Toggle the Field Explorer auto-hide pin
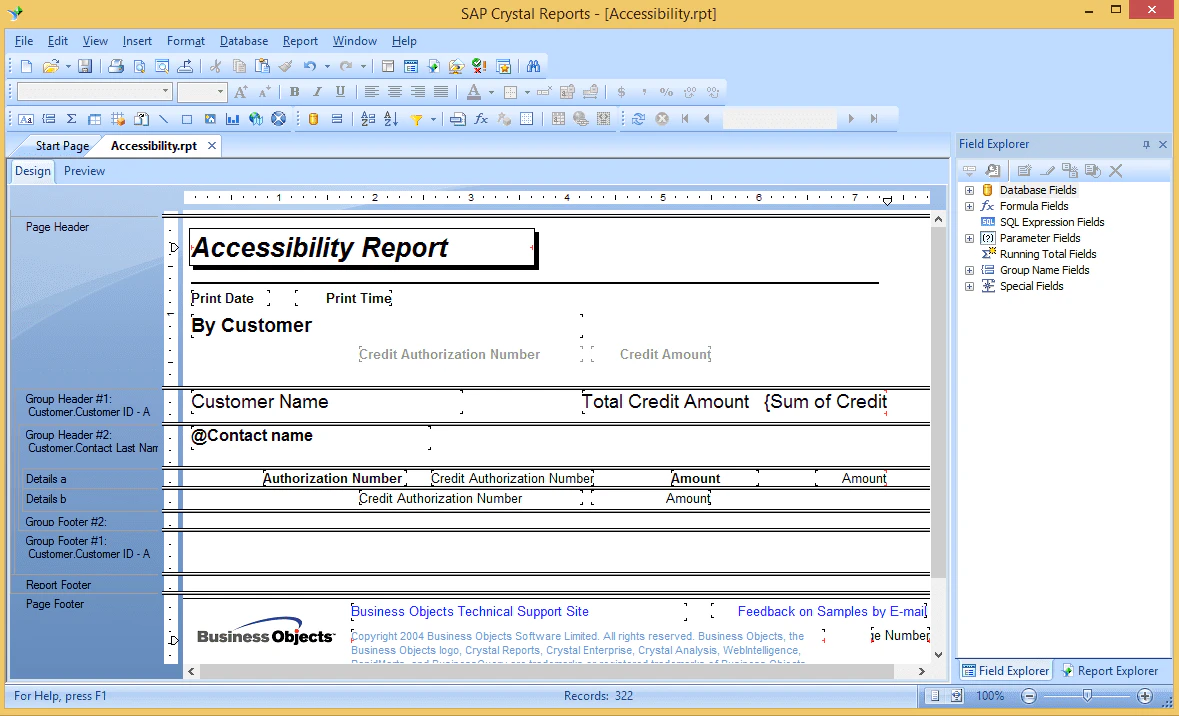1179x716 pixels. tap(1146, 144)
